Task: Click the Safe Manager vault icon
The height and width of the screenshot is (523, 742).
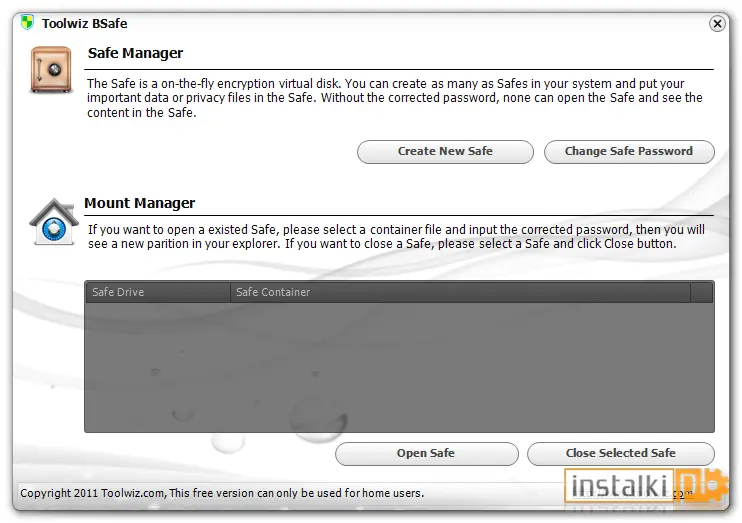Action: click(51, 70)
